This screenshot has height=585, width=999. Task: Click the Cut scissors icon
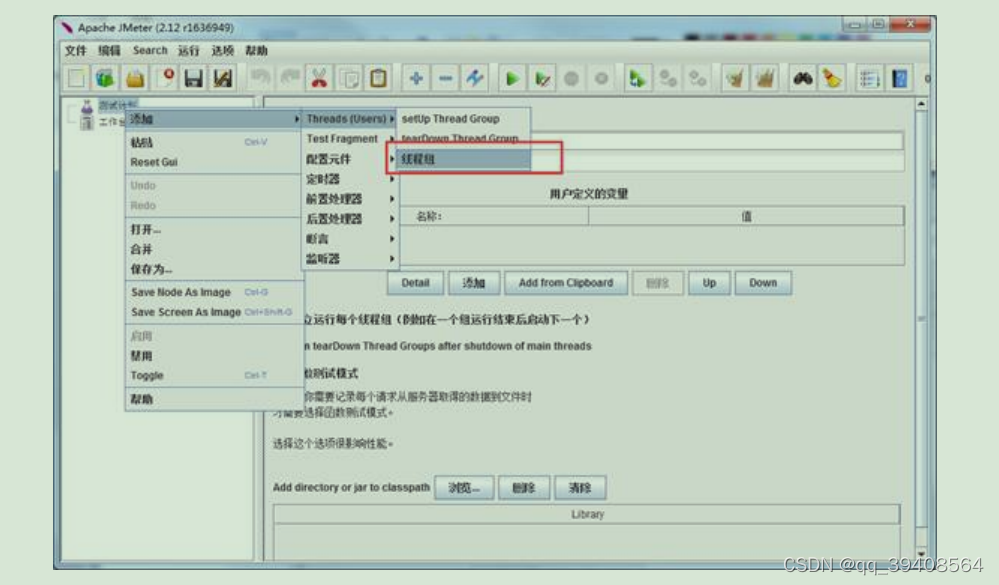point(319,78)
